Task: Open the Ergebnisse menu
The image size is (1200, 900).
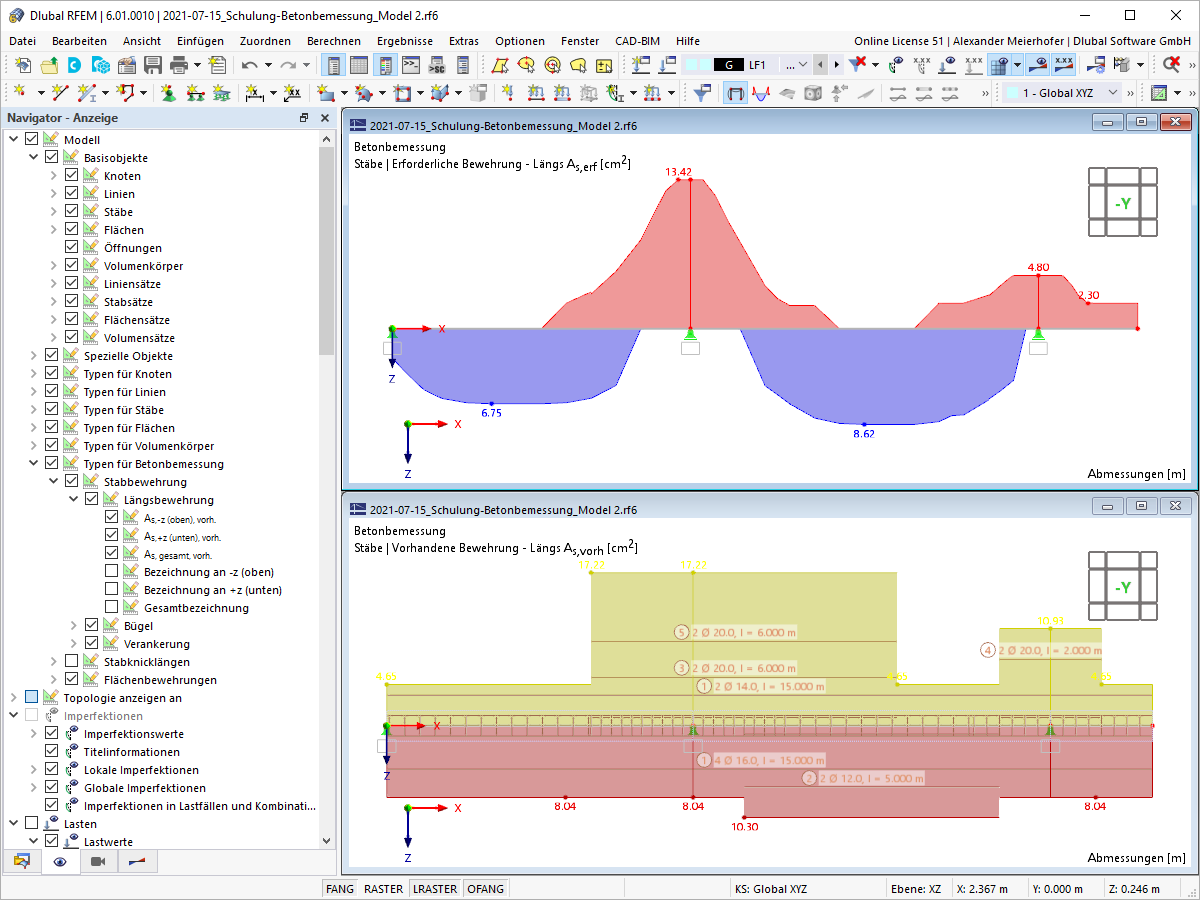Action: coord(405,41)
